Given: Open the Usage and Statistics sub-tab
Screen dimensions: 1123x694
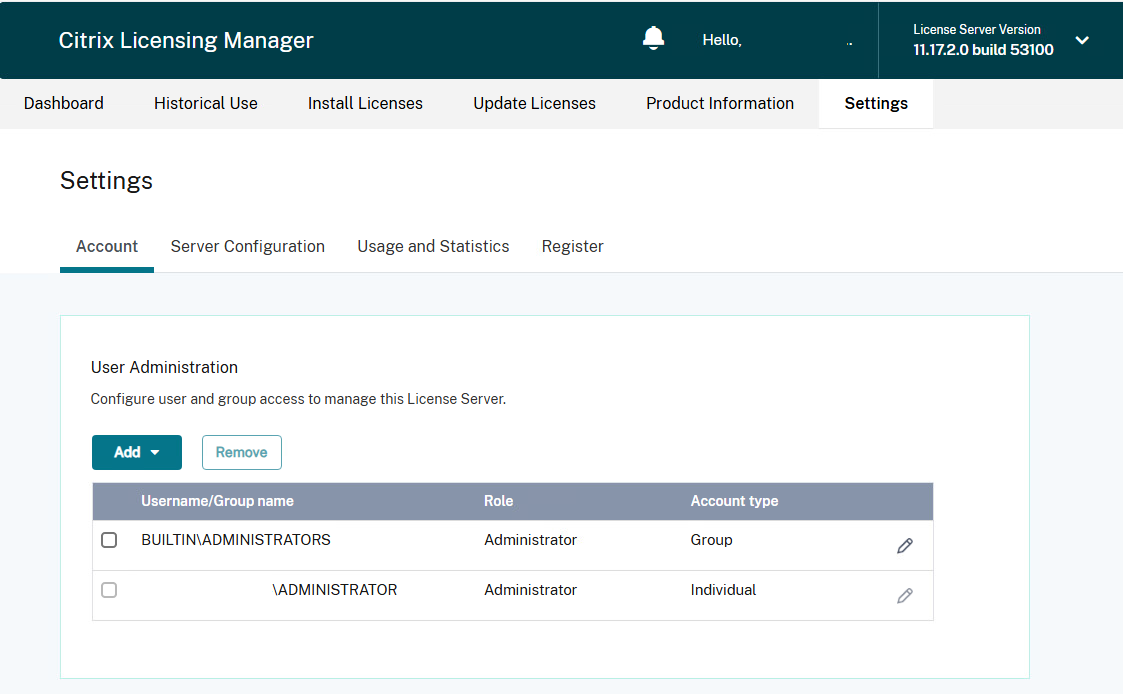Looking at the screenshot, I should pyautogui.click(x=433, y=246).
